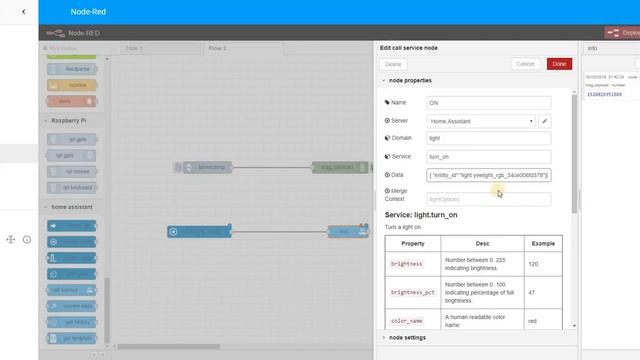Screen dimensions: 640x360
Task: Click the Node-RED logo icon
Action: [55, 33]
